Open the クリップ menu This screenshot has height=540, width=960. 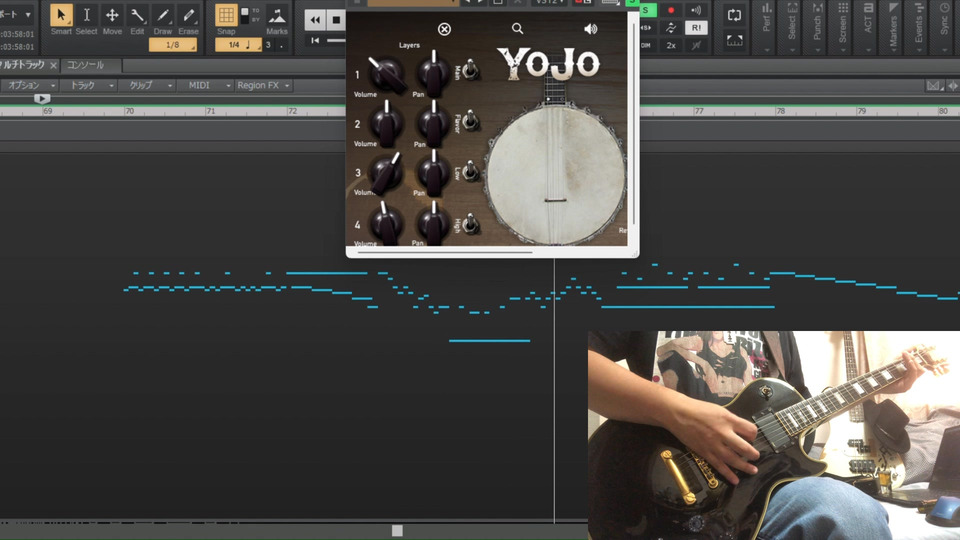146,85
